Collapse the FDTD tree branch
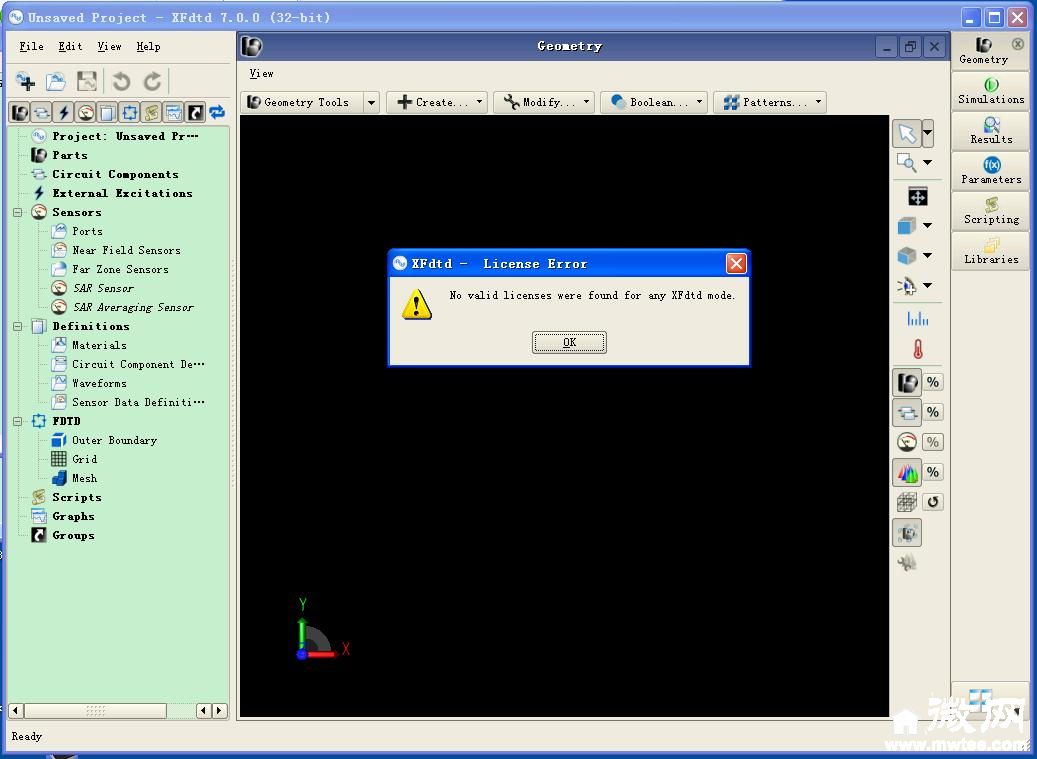 18,421
